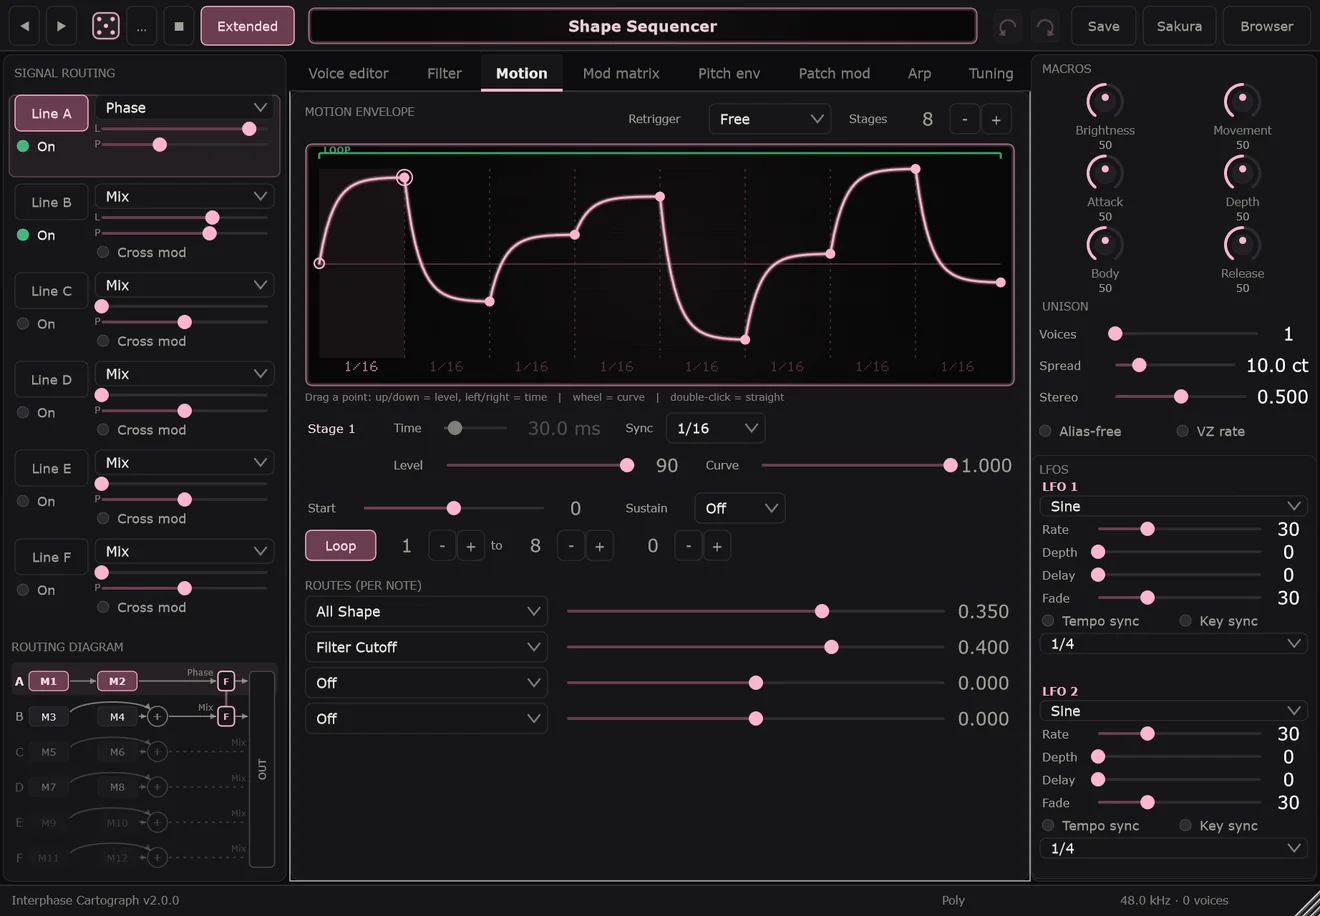The height and width of the screenshot is (916, 1320).
Task: Open the Filter Cutoff route dropdown
Action: [426, 647]
